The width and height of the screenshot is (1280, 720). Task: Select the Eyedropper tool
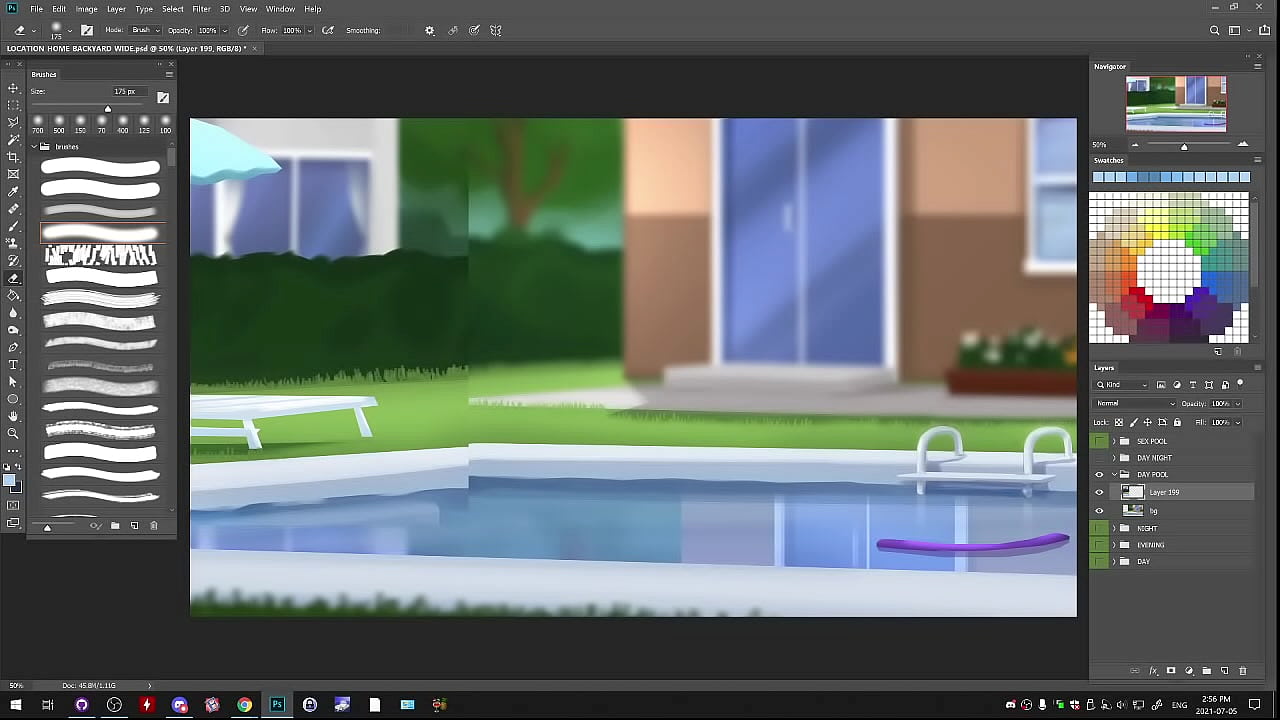[13, 192]
